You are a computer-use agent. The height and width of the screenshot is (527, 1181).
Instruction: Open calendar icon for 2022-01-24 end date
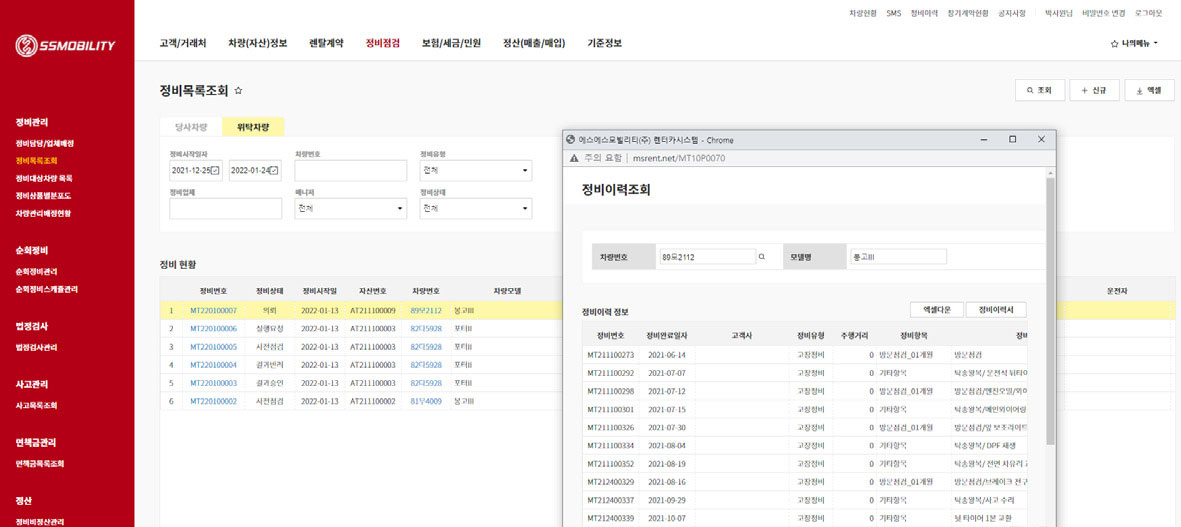click(273, 171)
